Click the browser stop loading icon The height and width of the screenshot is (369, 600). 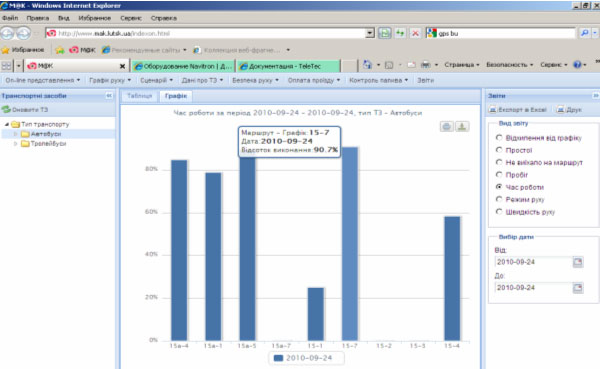click(x=415, y=33)
